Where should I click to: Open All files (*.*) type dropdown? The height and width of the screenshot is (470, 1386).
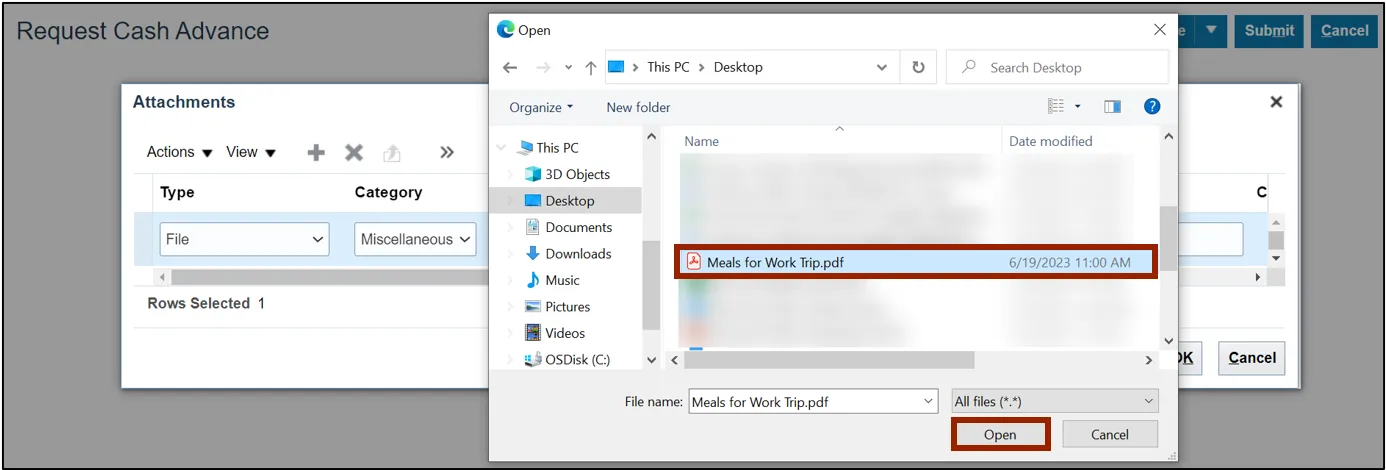click(1054, 402)
